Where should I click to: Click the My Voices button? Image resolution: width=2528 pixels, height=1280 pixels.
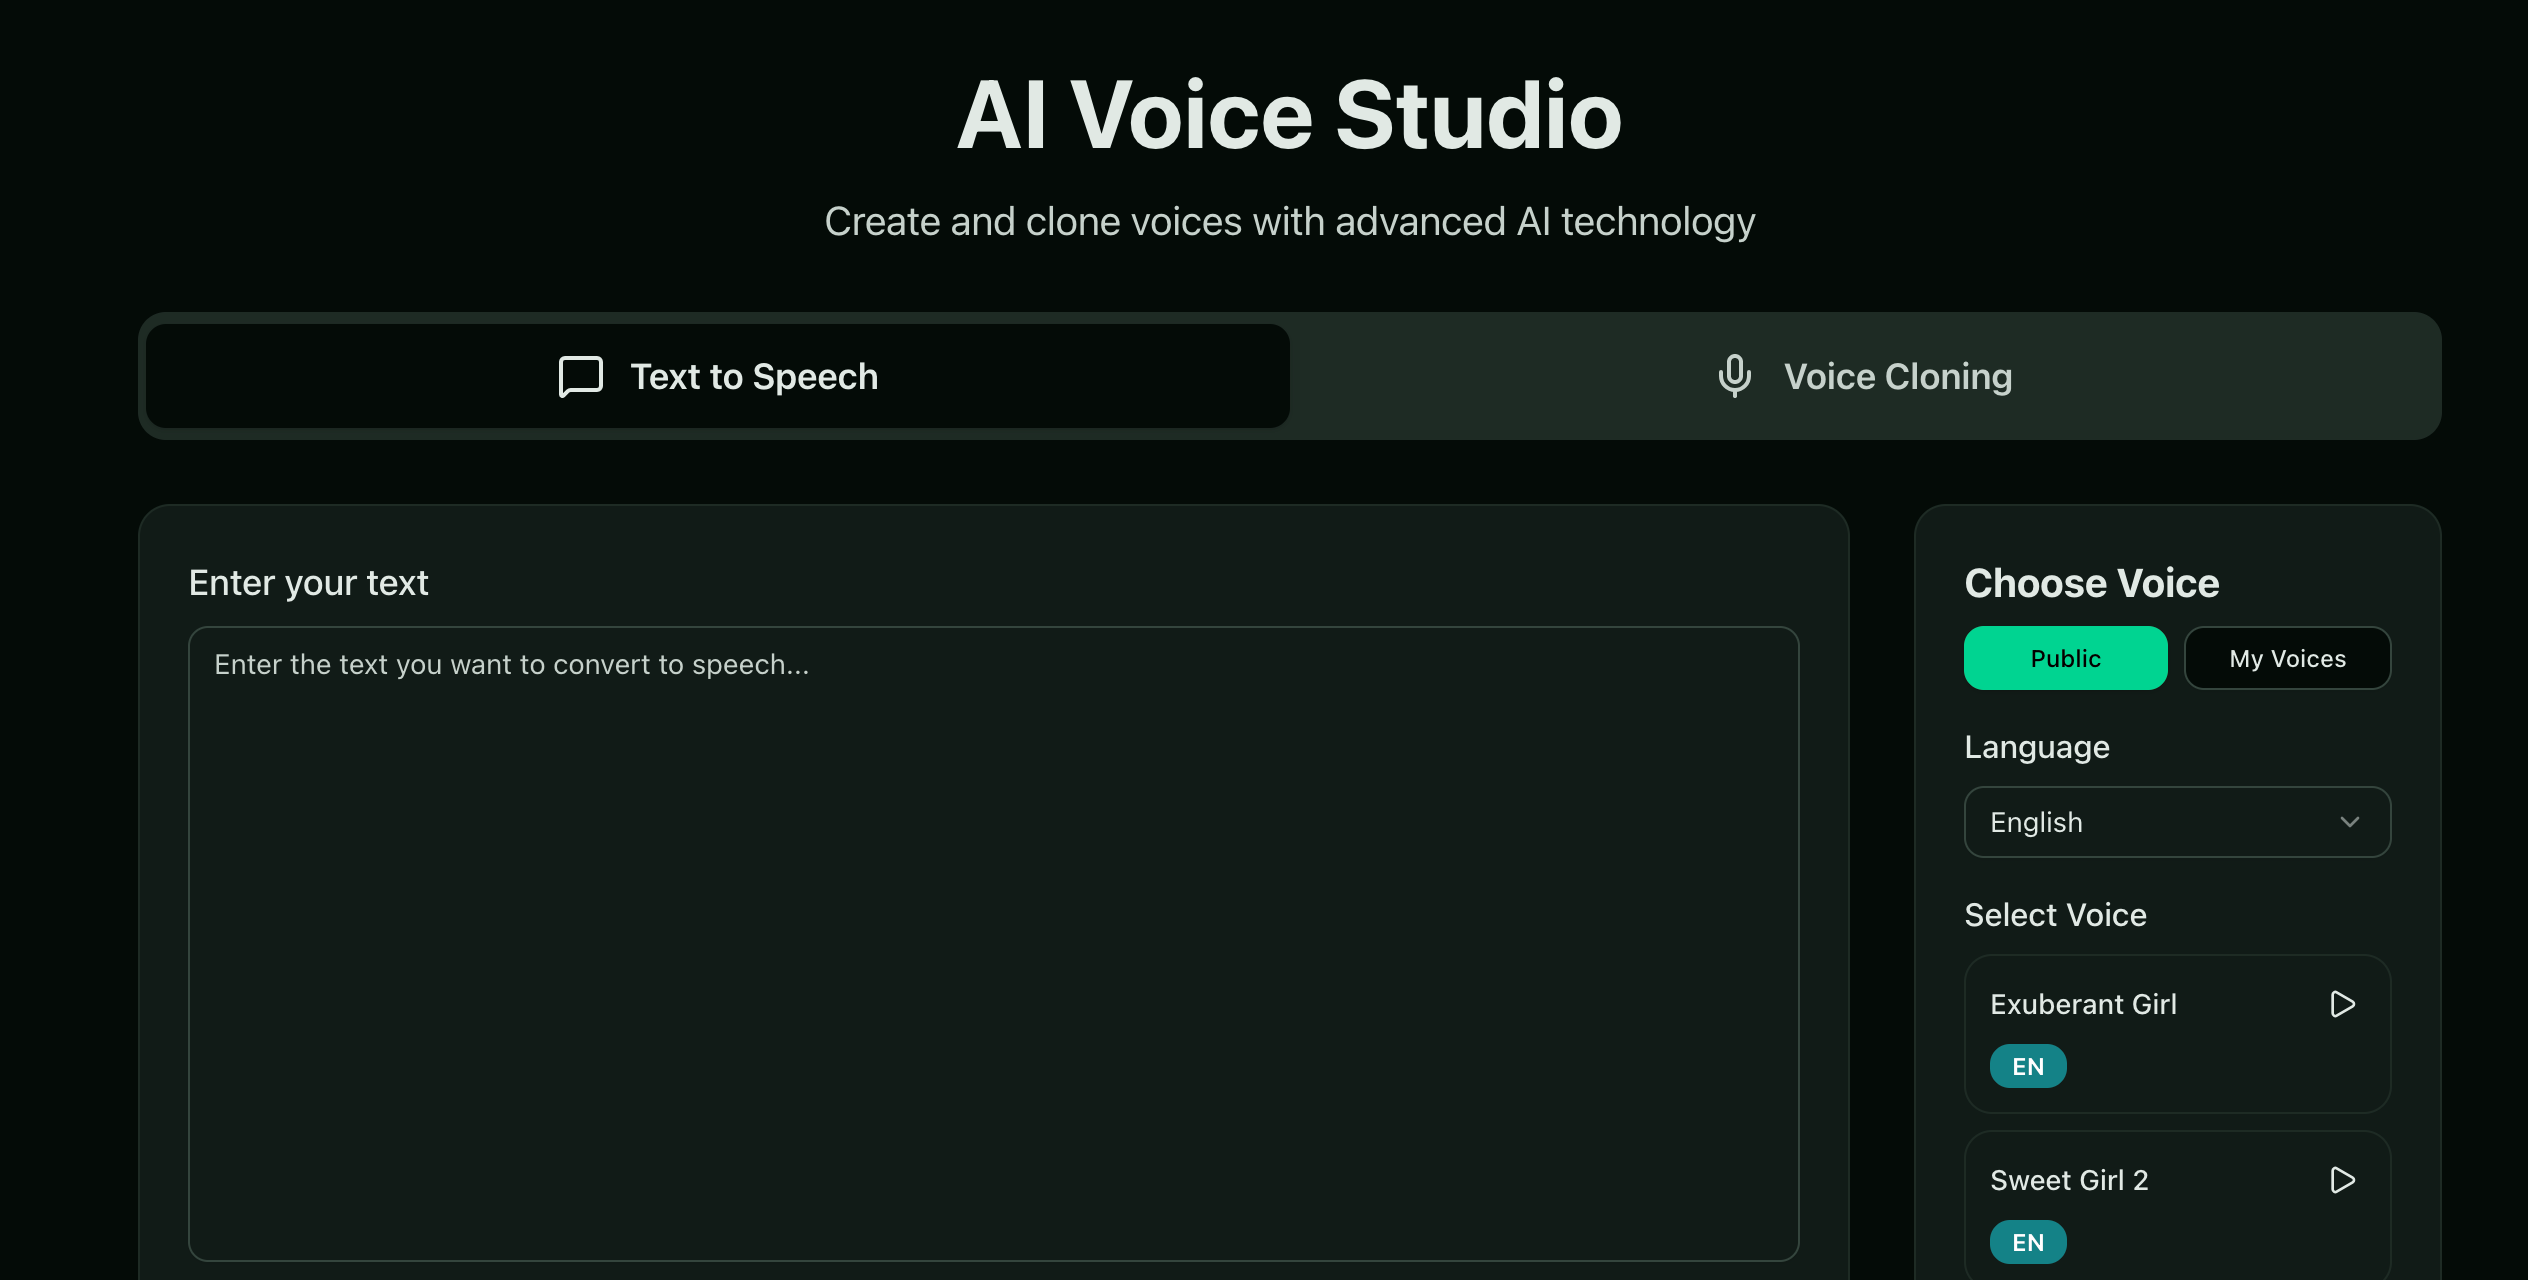tap(2288, 657)
